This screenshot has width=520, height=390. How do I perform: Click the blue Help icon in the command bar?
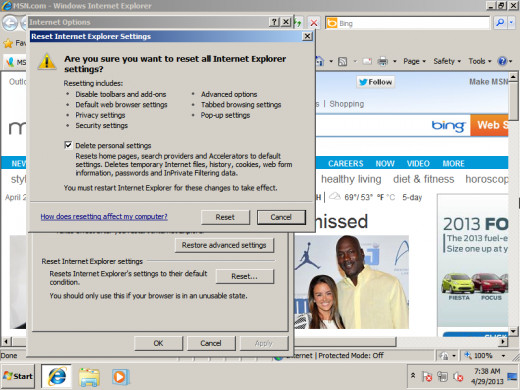[502, 61]
